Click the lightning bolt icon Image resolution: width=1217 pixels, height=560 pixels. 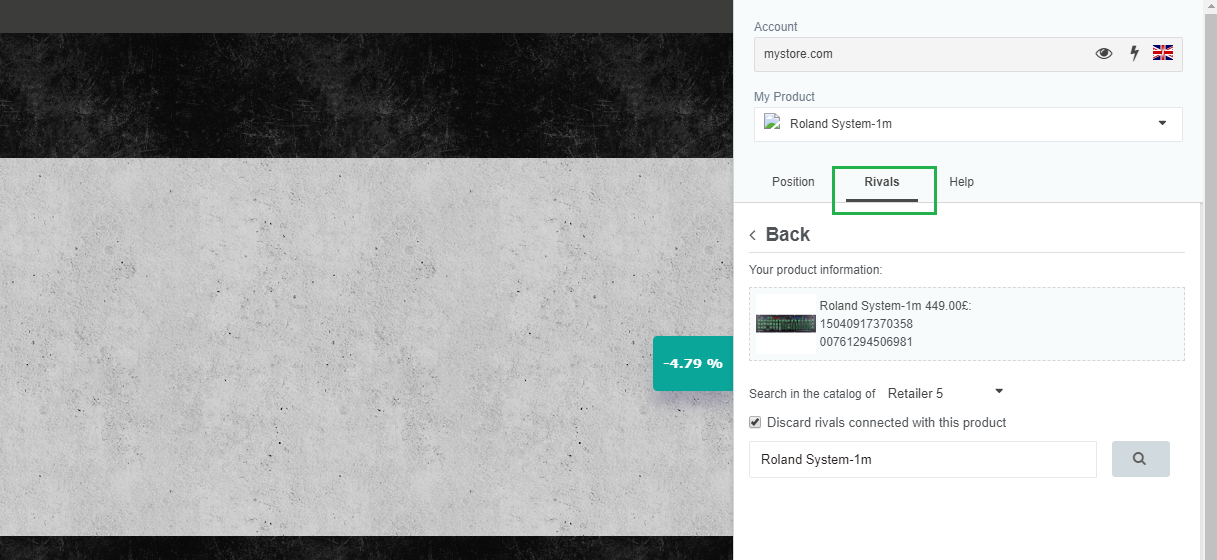(1135, 54)
